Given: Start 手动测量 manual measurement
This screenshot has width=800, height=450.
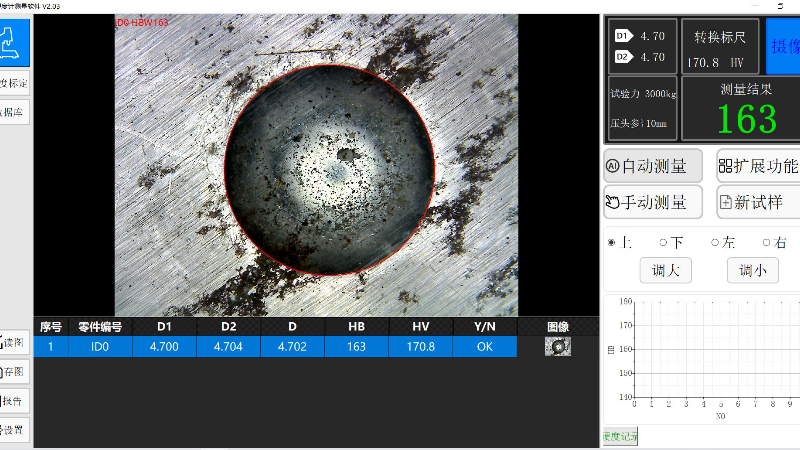Looking at the screenshot, I should [653, 202].
